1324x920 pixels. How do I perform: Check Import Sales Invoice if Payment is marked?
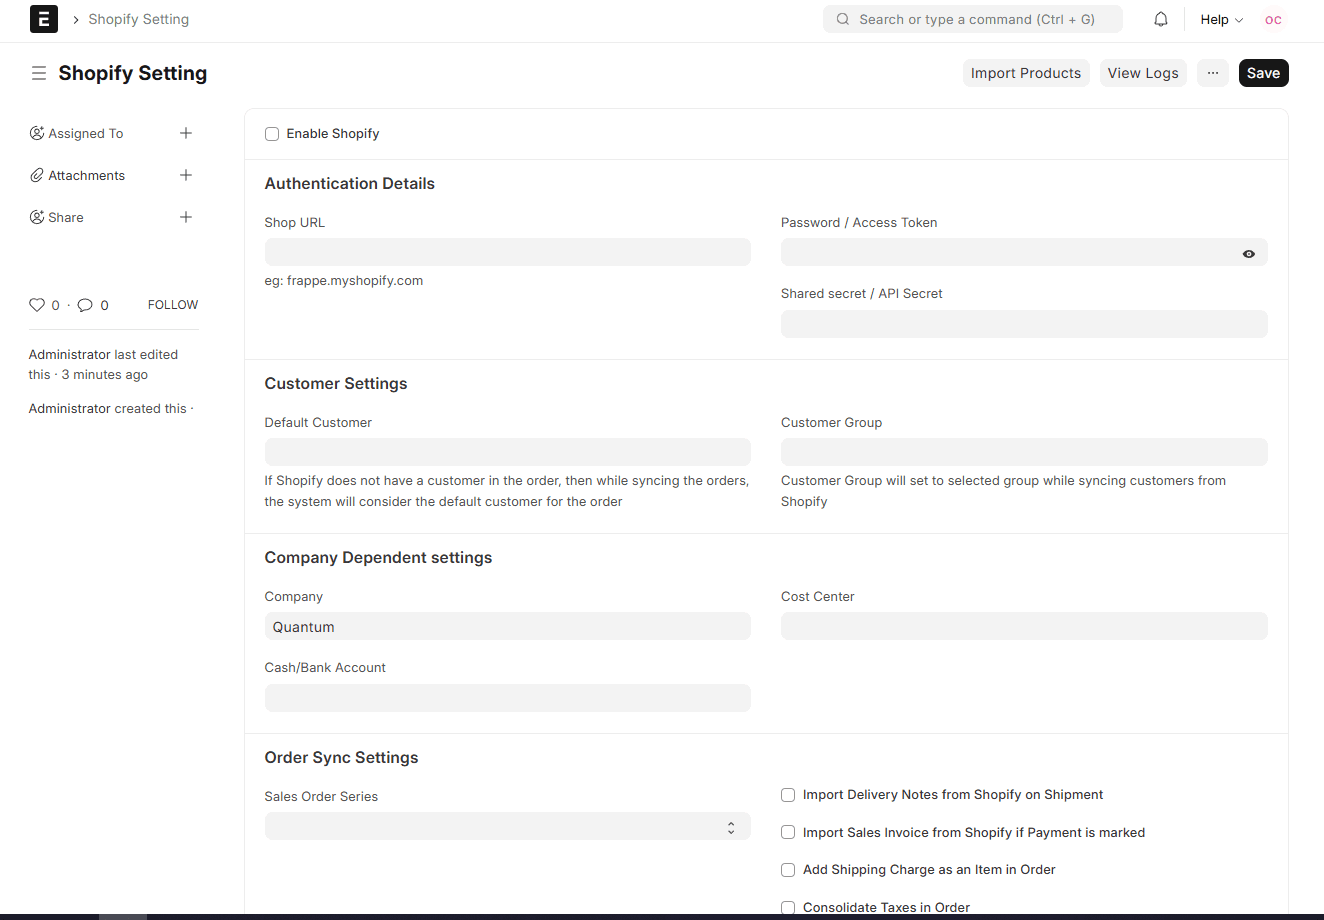[x=788, y=832]
